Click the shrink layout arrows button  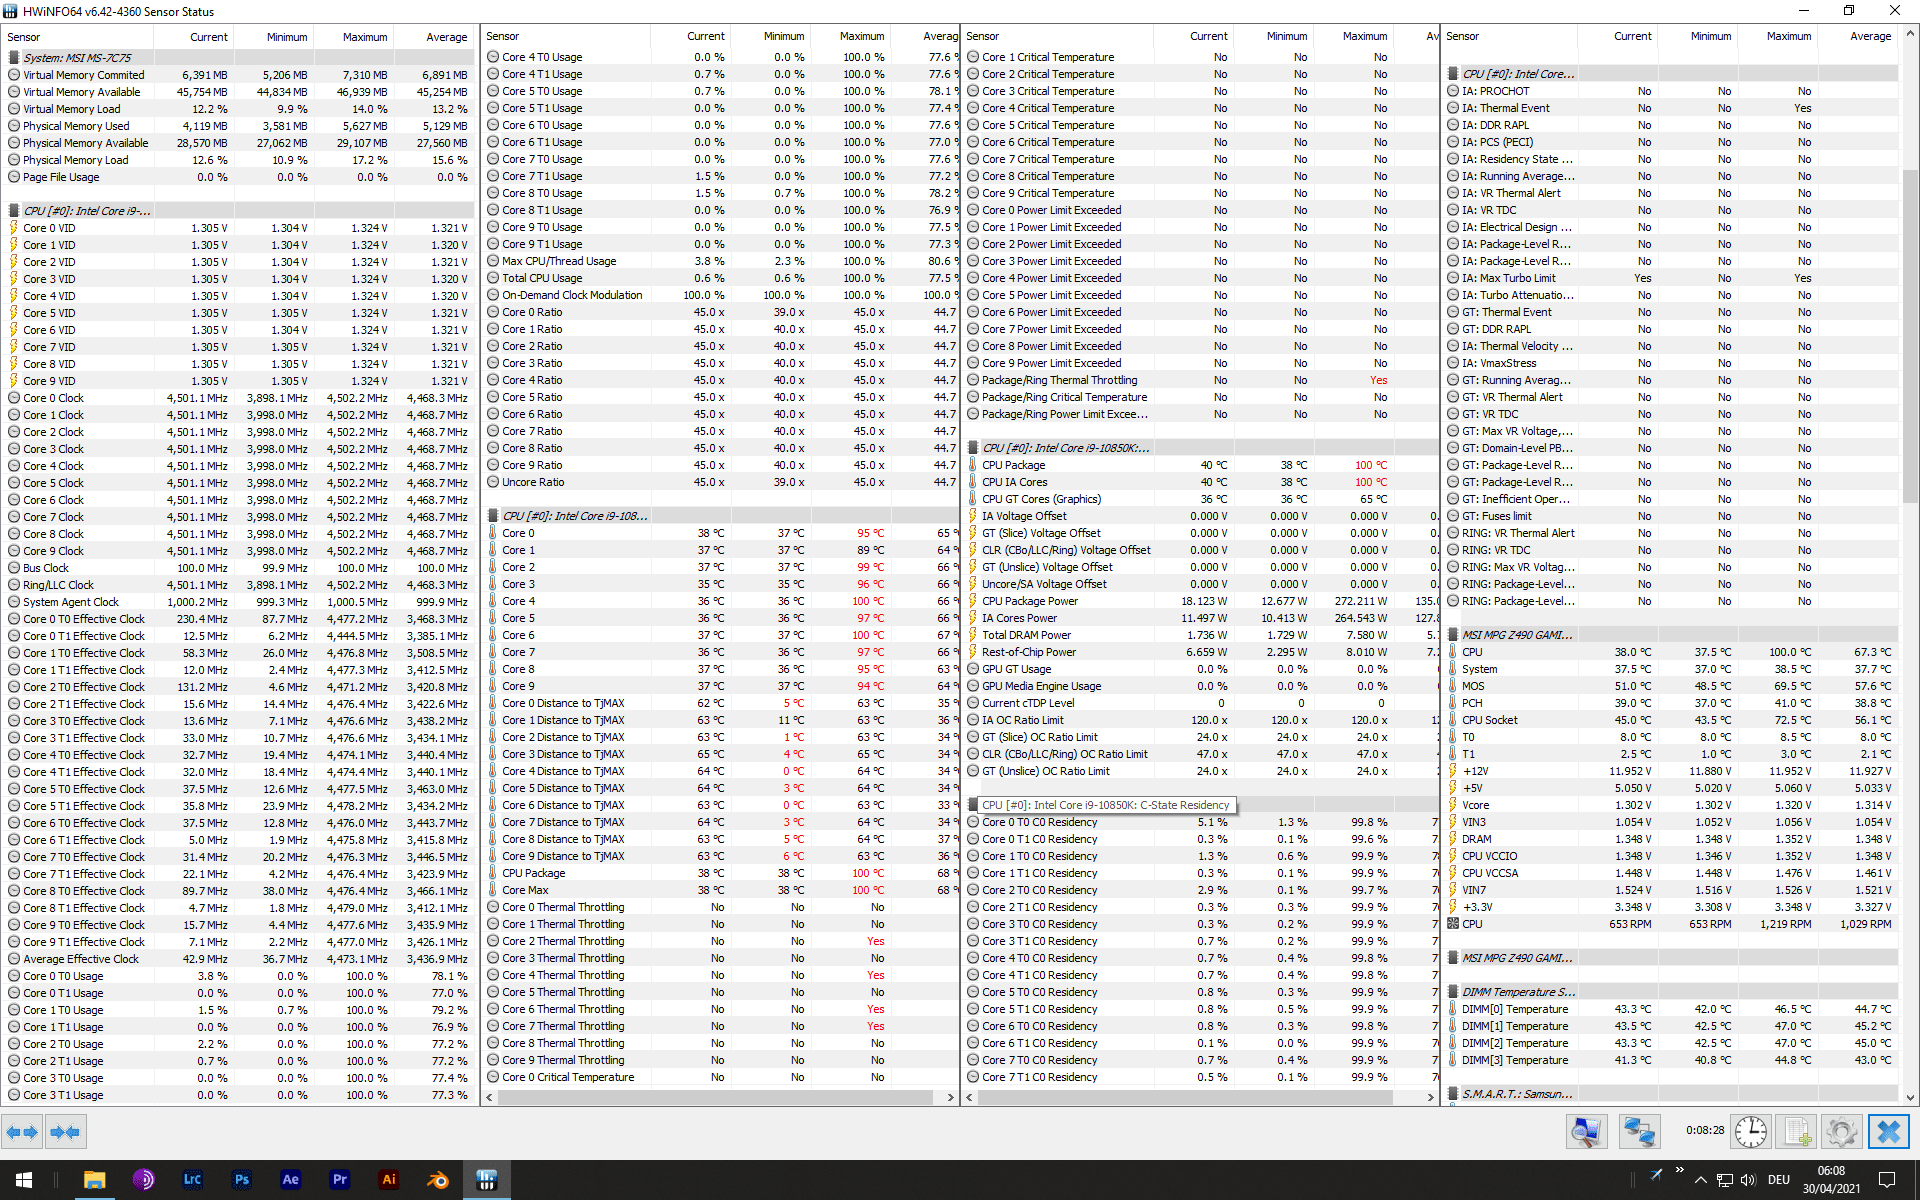tap(65, 1132)
